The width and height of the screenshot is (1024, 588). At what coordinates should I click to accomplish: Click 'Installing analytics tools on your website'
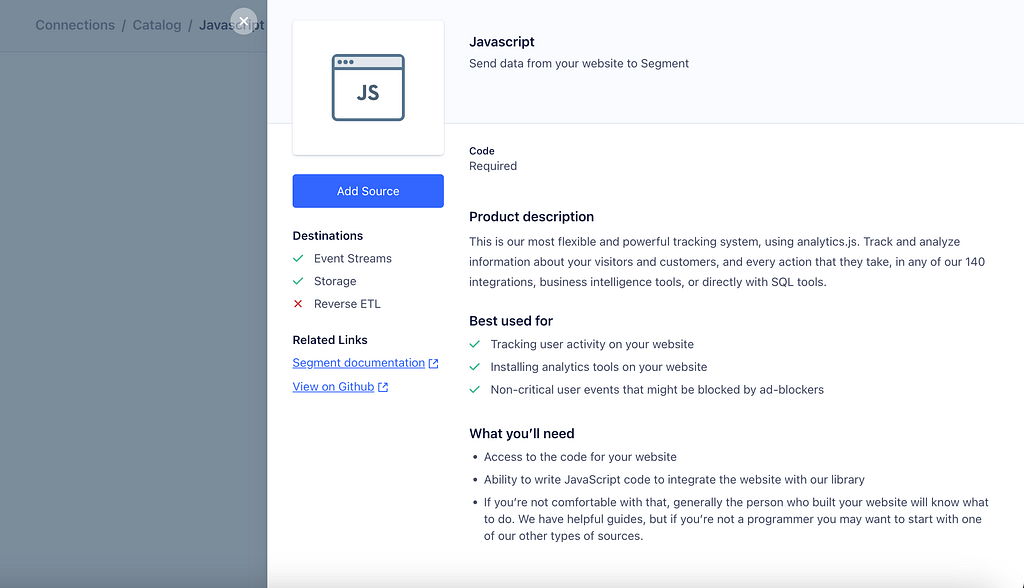click(x=599, y=367)
